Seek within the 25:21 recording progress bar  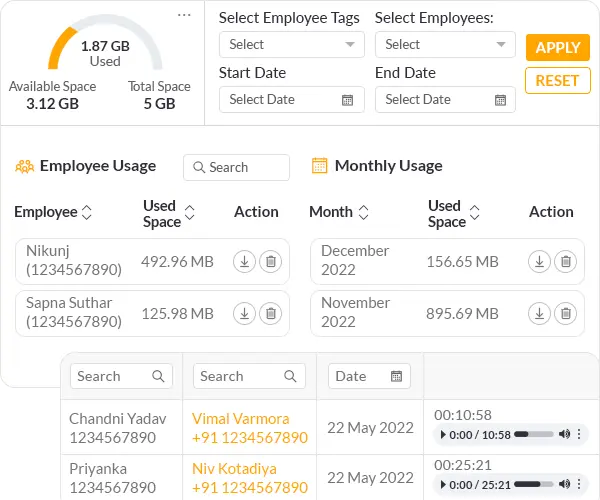(x=533, y=484)
